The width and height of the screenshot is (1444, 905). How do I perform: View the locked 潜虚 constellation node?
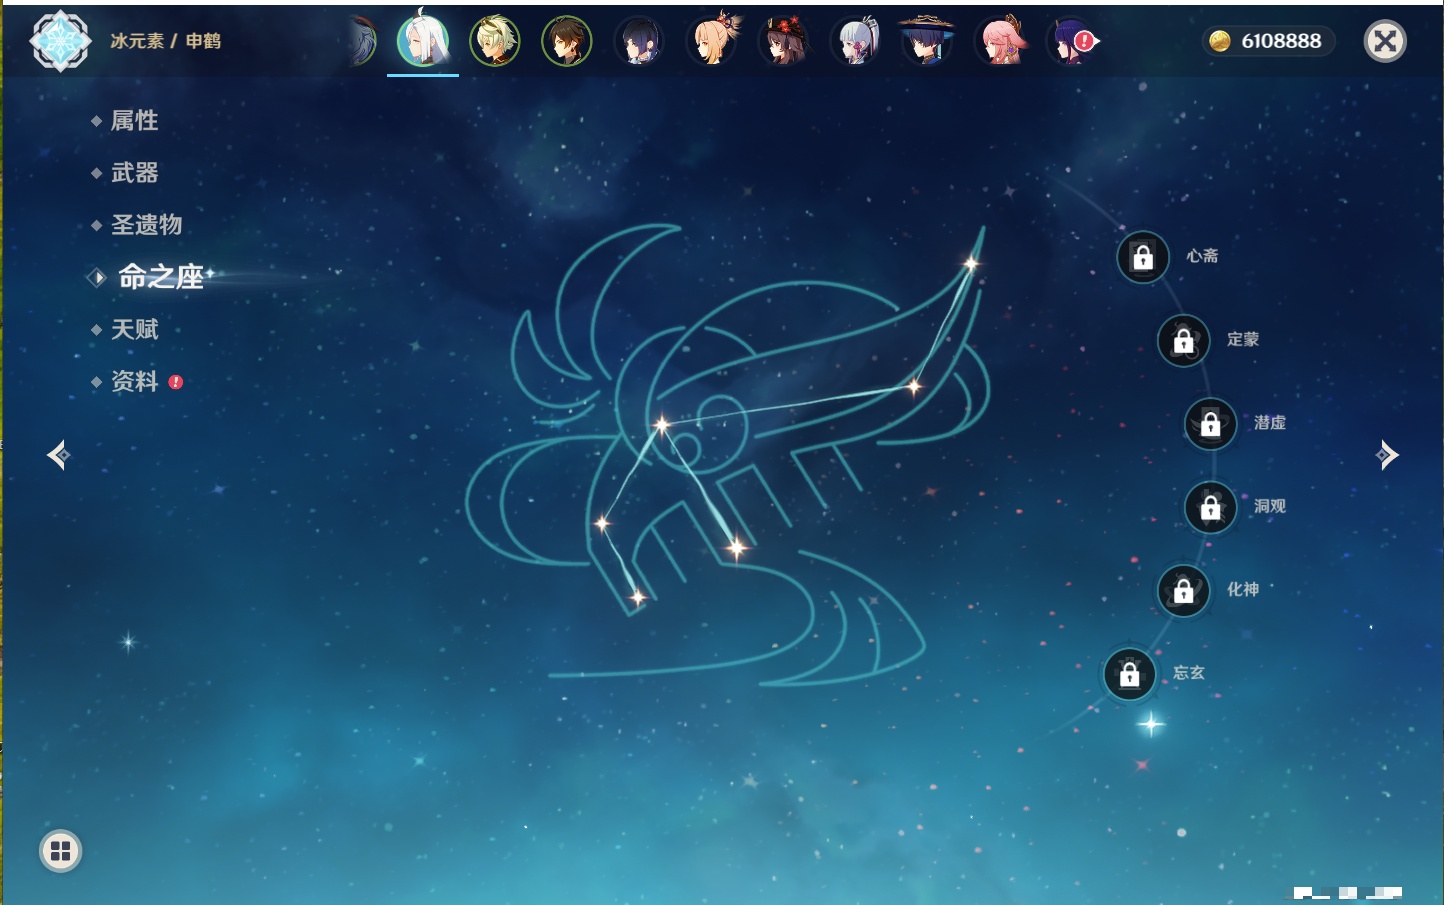[x=1211, y=424]
